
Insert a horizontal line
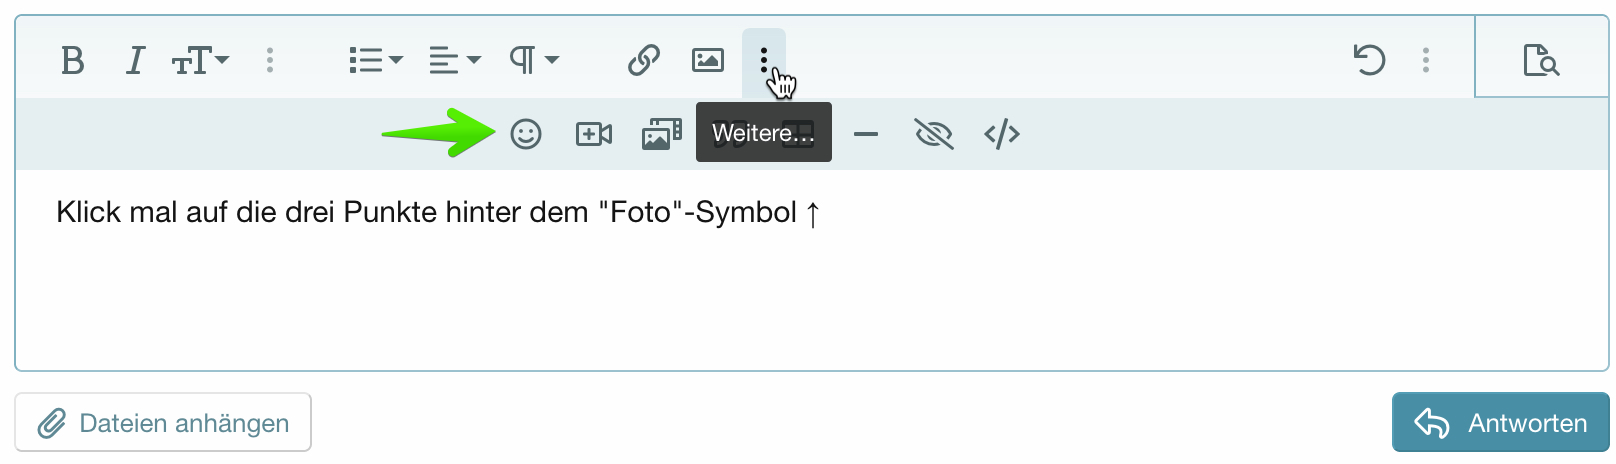coord(866,134)
